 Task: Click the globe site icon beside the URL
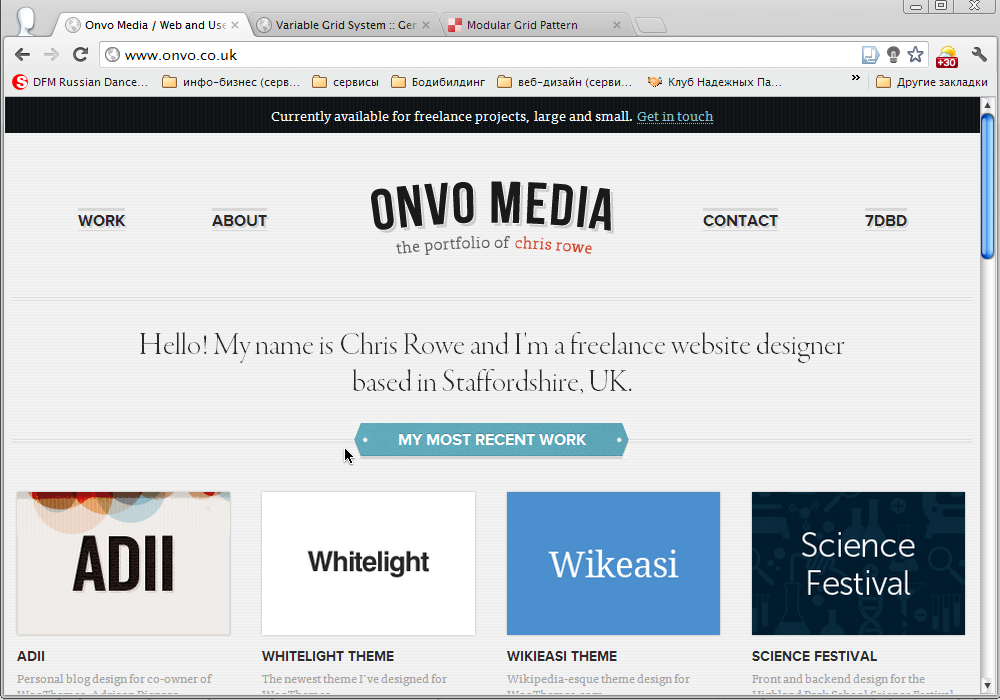[112, 55]
